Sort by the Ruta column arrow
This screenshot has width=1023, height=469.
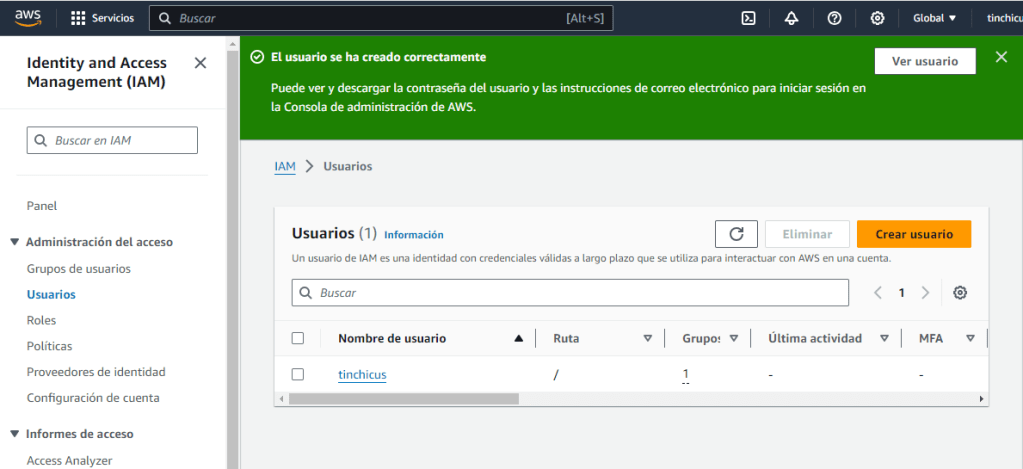tap(647, 338)
